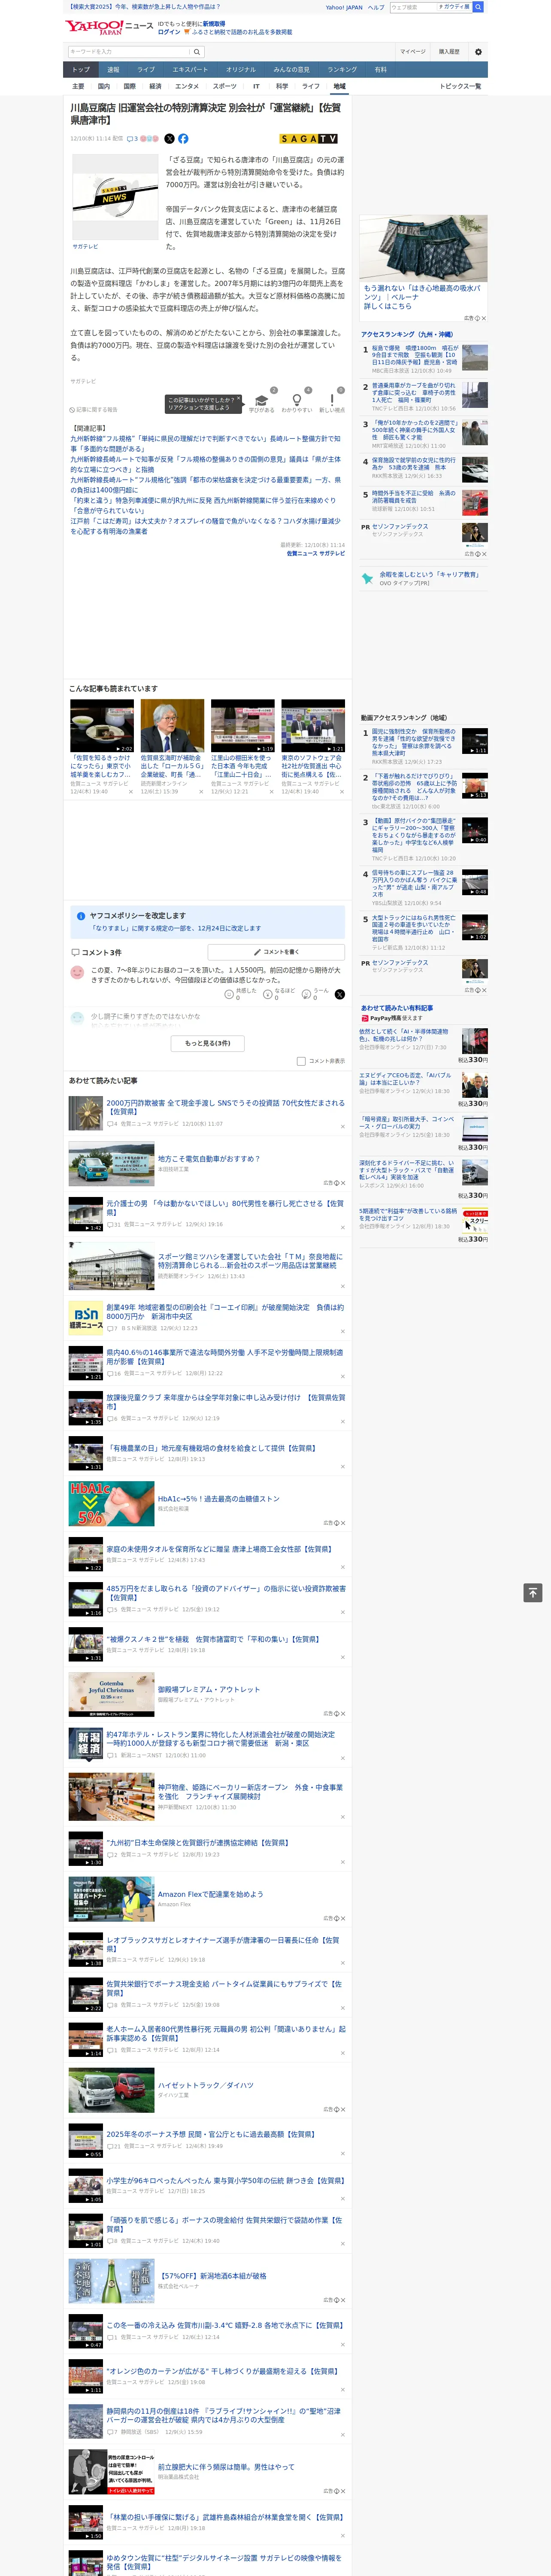Open the ランキング tab

tap(342, 70)
